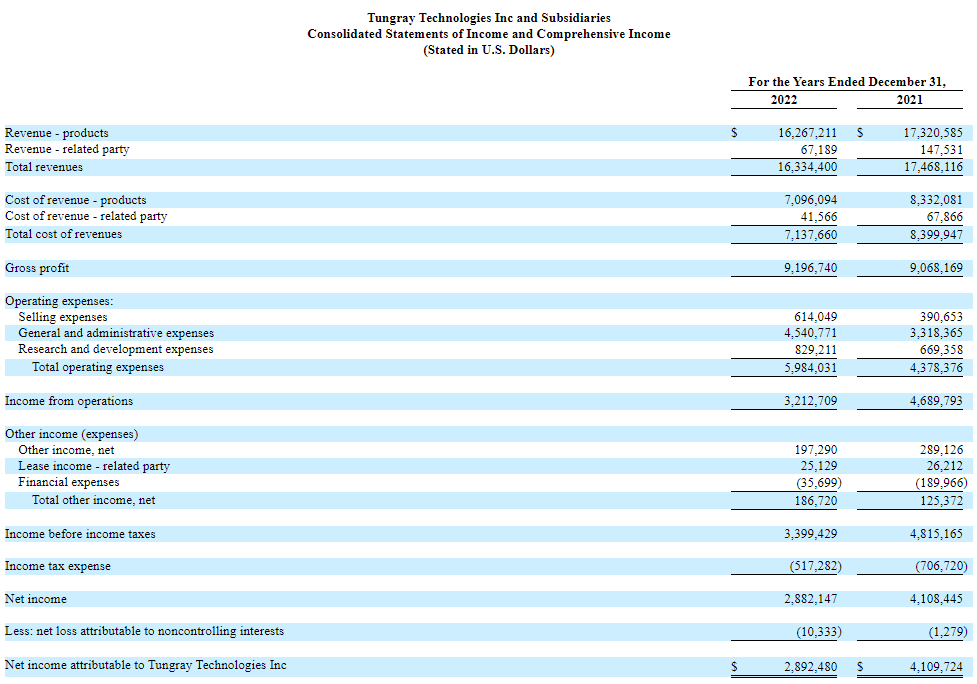Click the gross profit value 9,068,169

click(x=936, y=268)
